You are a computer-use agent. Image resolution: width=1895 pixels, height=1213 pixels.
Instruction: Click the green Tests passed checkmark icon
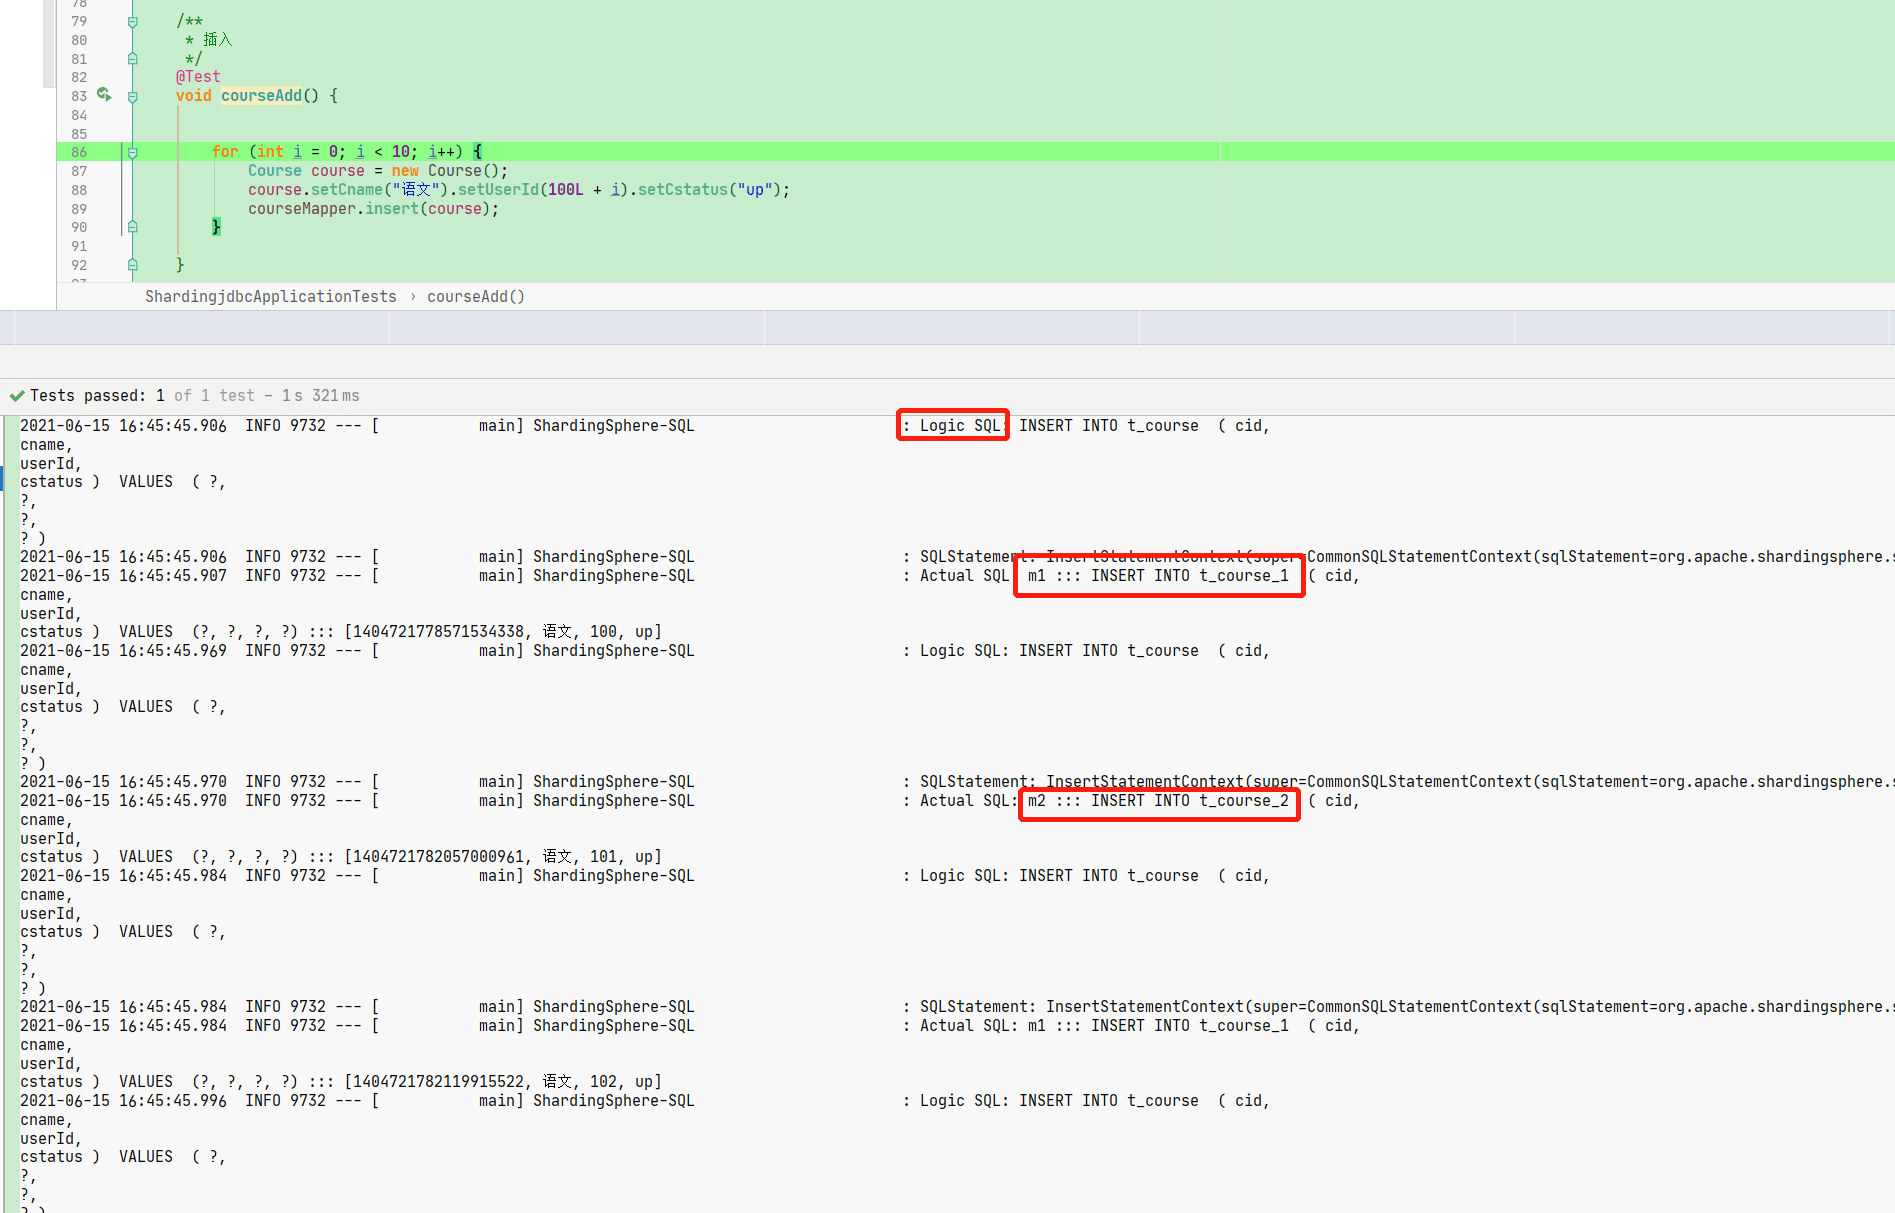[17, 396]
